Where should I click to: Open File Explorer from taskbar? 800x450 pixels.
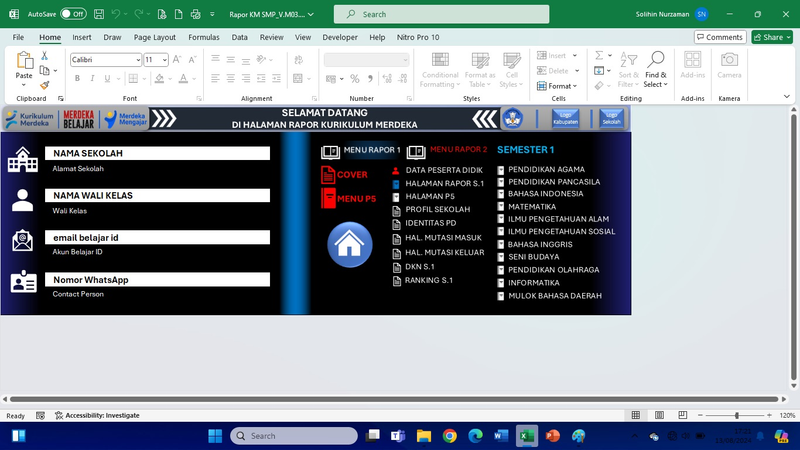[x=423, y=436]
